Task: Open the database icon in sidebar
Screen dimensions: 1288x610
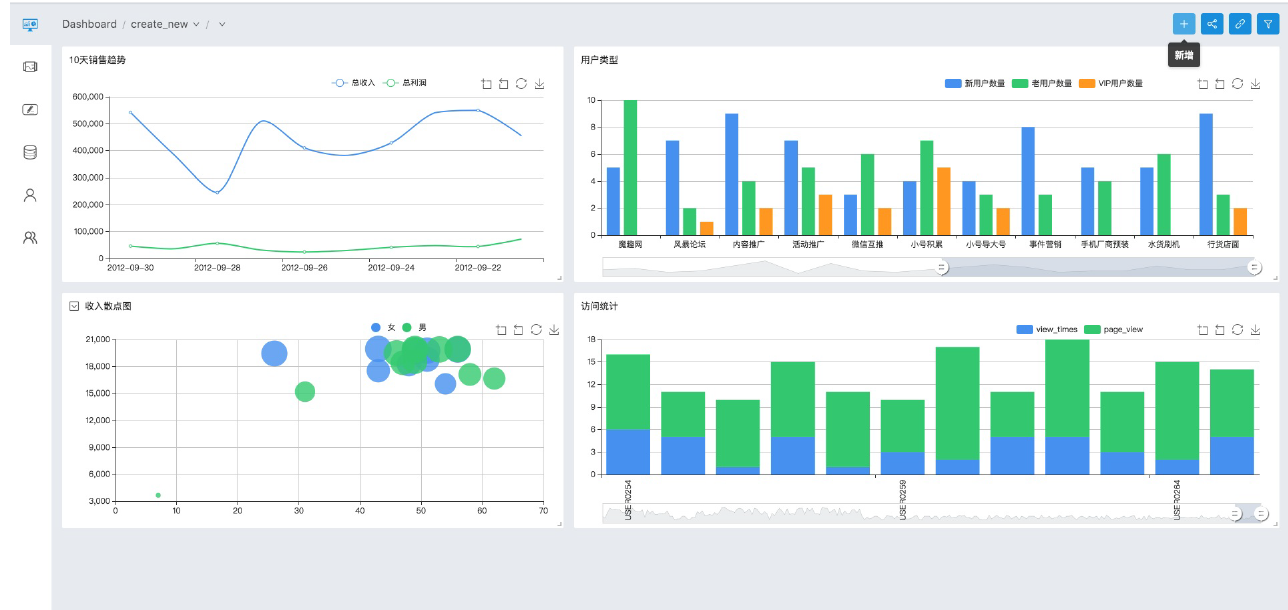Action: [x=30, y=152]
